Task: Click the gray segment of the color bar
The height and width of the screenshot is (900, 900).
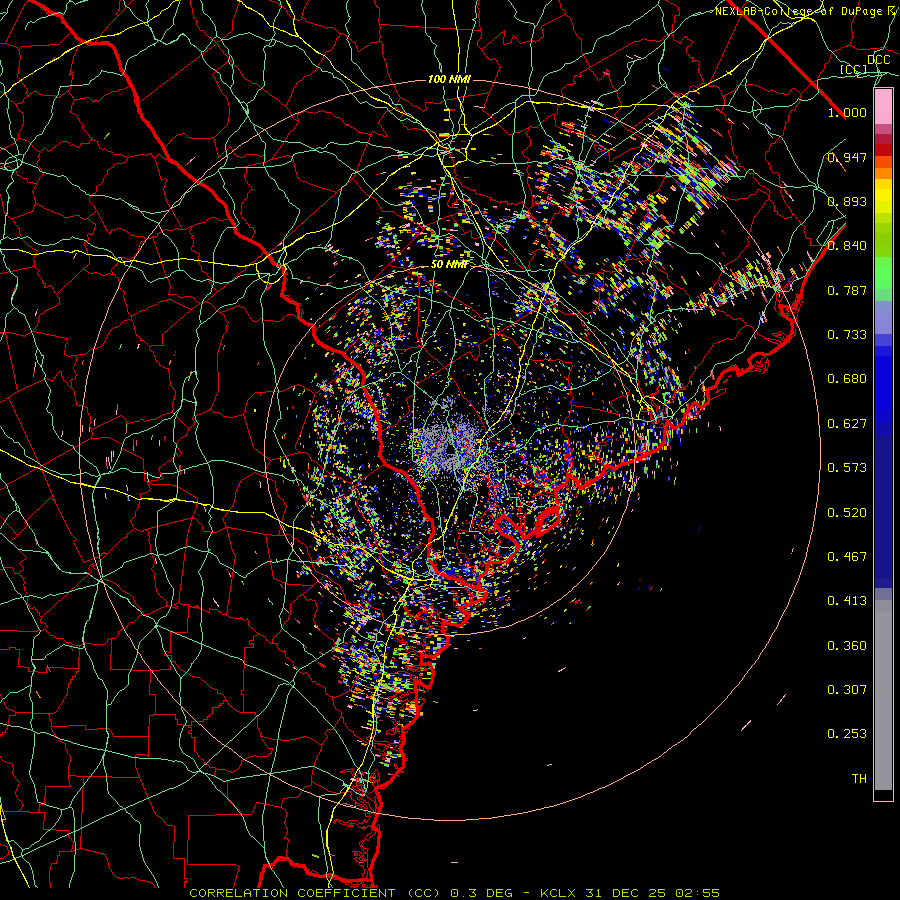Action: pyautogui.click(x=883, y=695)
